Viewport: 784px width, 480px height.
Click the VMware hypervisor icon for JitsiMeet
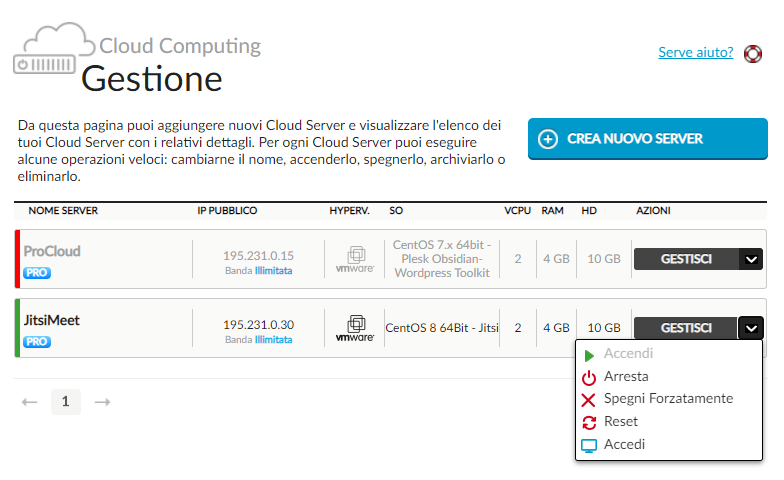[x=355, y=328]
